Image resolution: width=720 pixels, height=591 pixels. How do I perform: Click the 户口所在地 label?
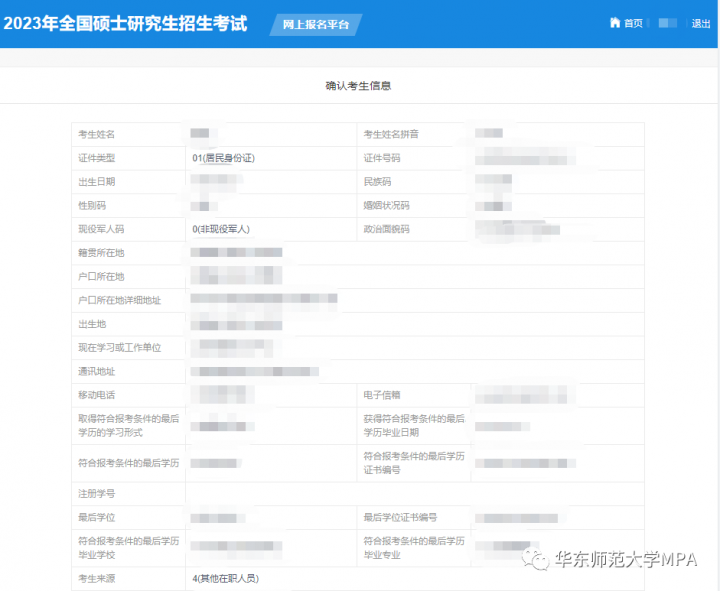[x=101, y=277]
